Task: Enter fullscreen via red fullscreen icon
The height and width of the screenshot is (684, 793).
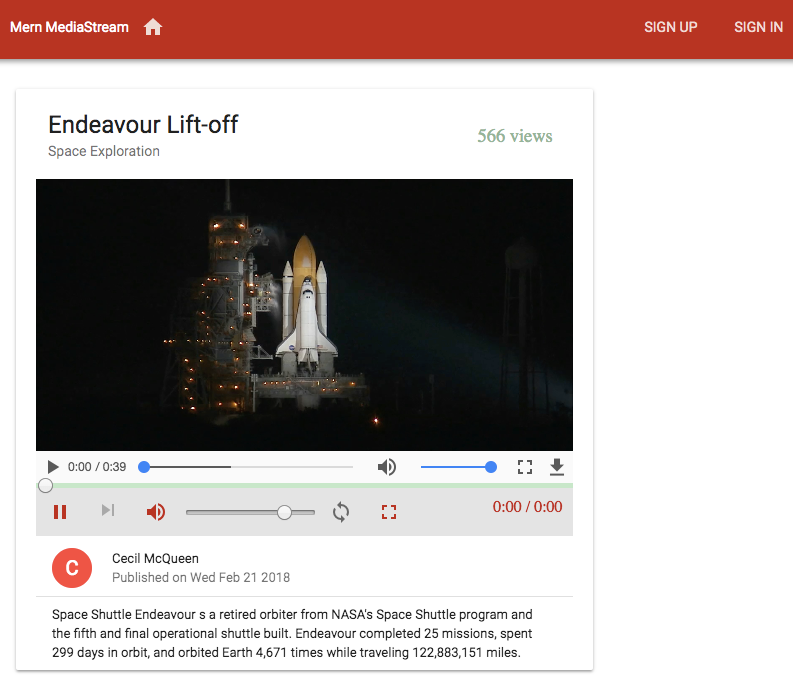Action: [389, 512]
